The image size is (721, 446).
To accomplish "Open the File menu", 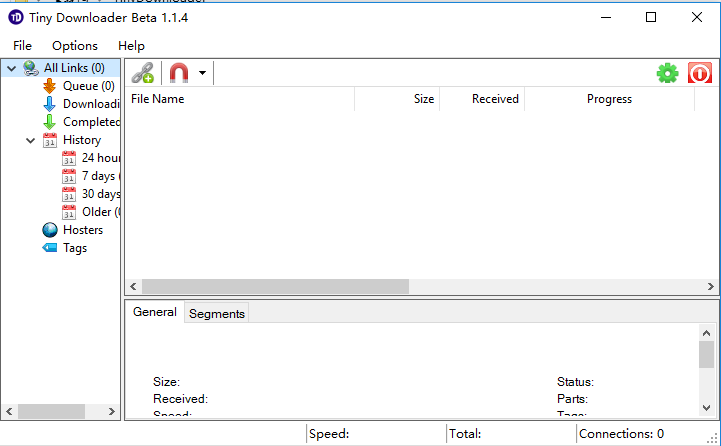I will pos(22,45).
